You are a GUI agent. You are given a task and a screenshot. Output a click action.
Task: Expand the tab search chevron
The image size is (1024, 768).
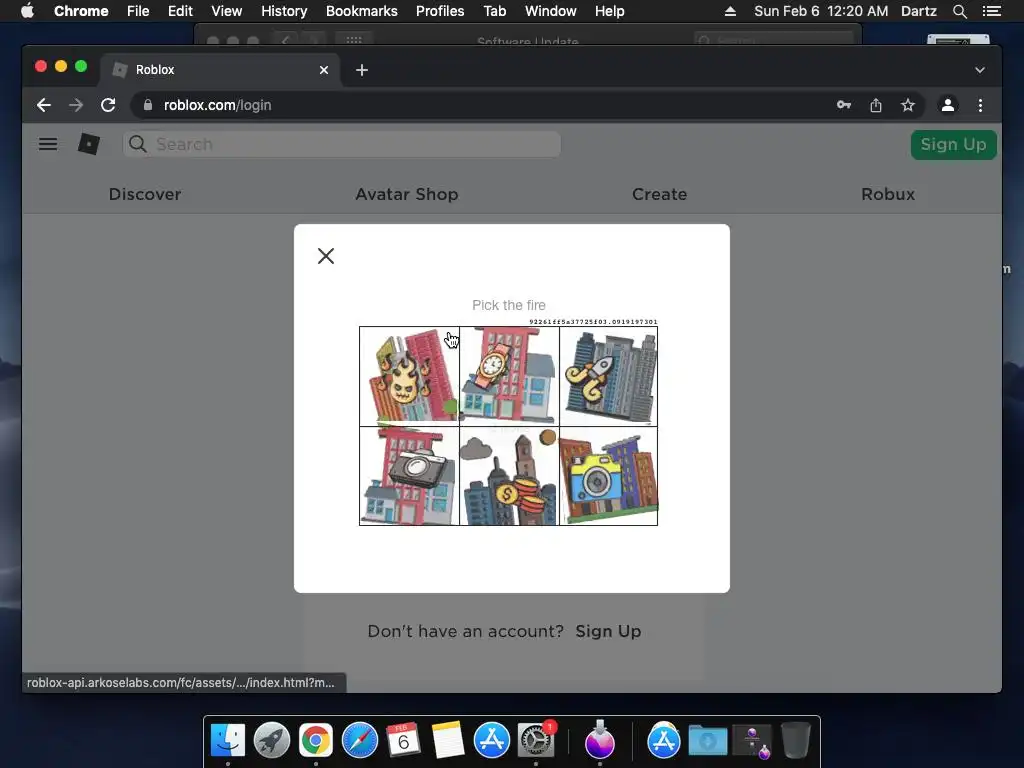(980, 70)
